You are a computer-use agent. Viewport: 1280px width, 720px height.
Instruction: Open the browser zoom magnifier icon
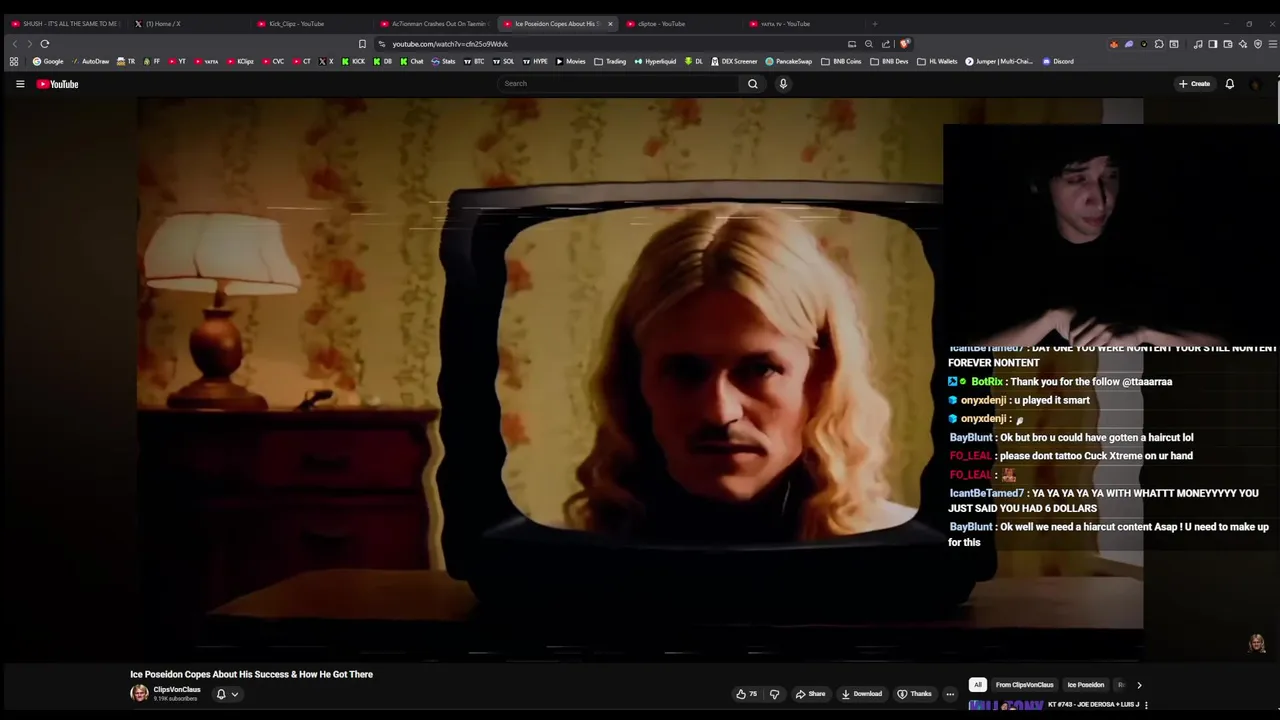[x=868, y=44]
